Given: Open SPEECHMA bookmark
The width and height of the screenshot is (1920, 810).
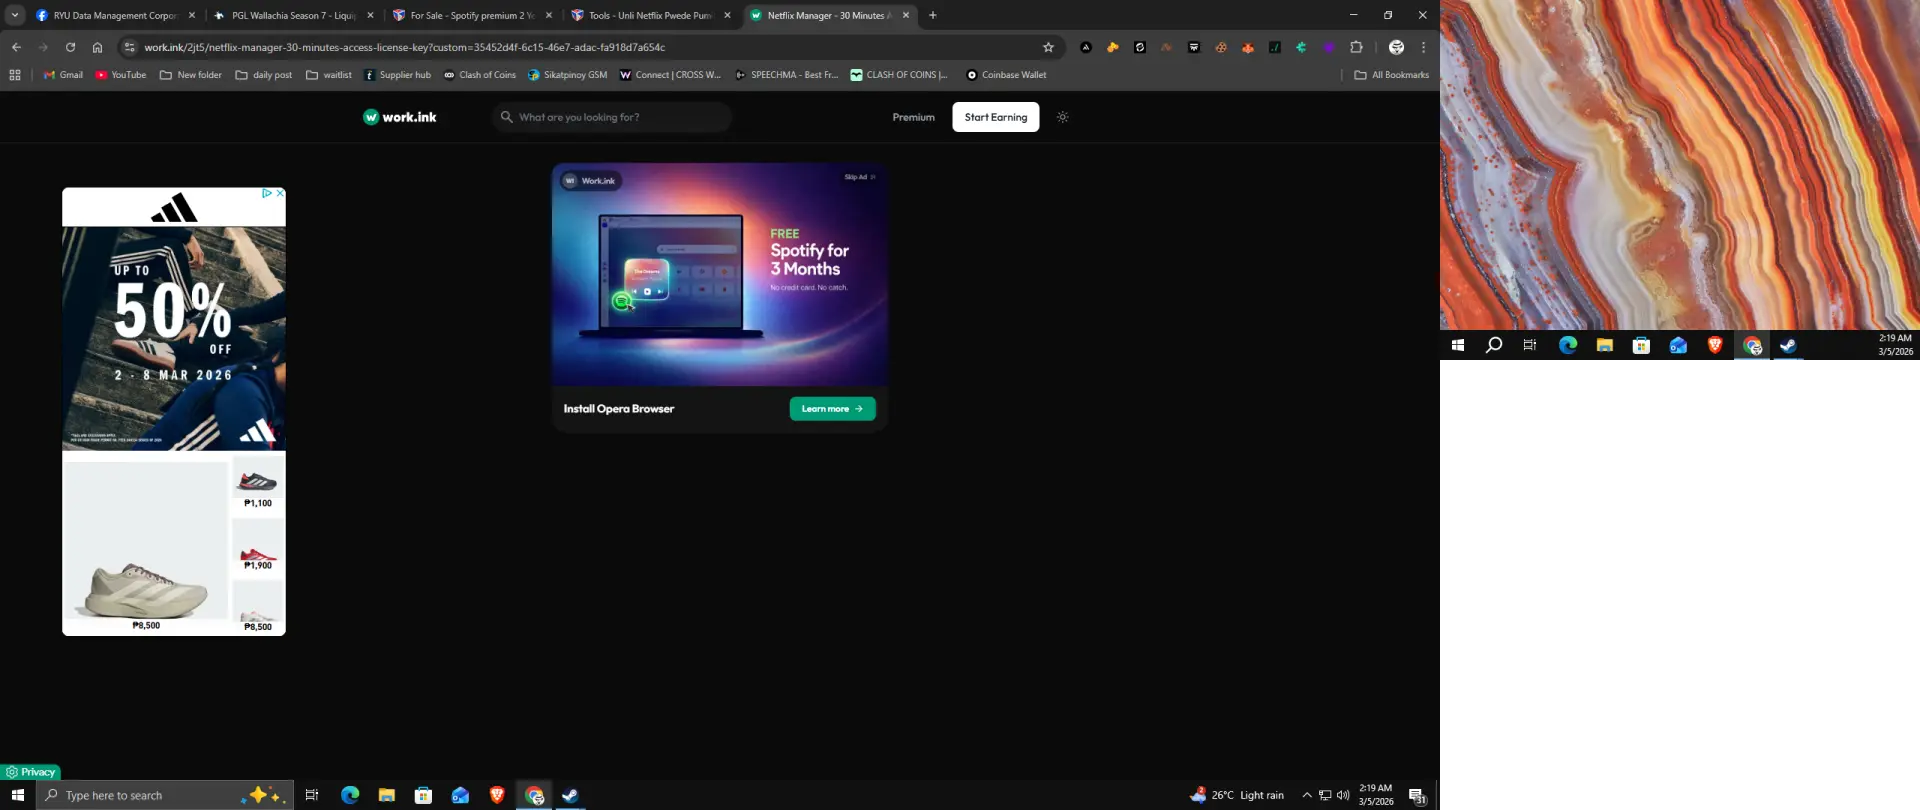Looking at the screenshot, I should (787, 75).
